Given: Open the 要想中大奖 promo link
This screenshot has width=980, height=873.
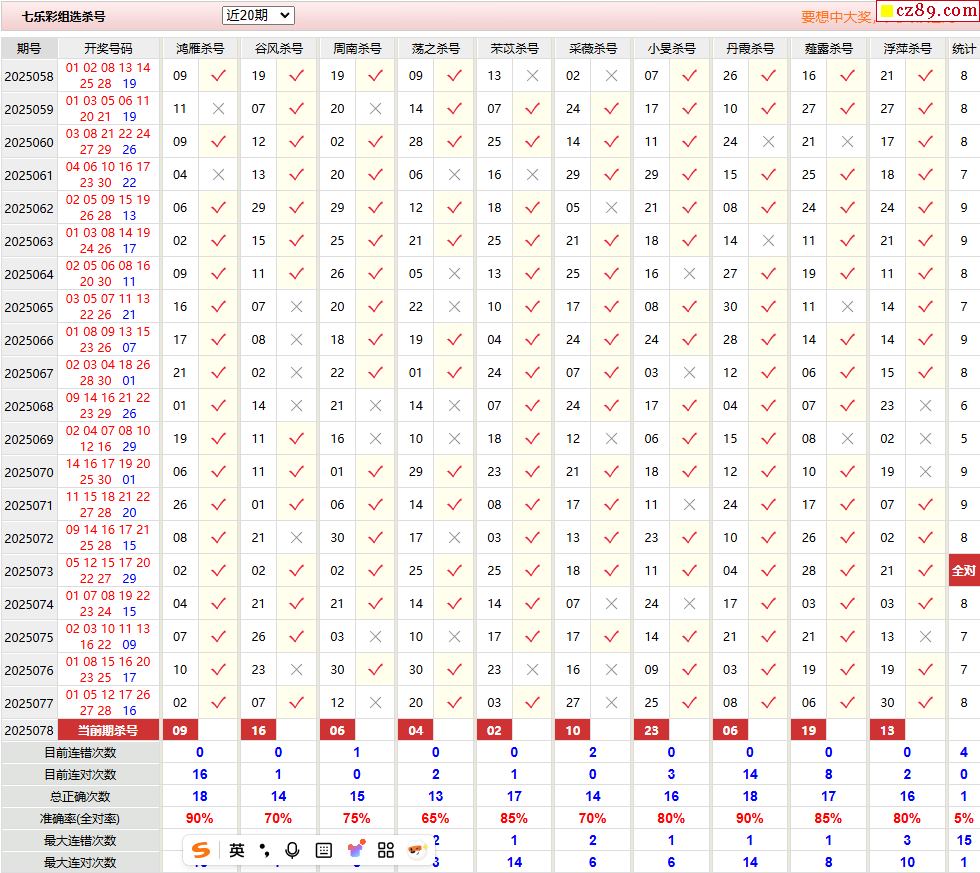Looking at the screenshot, I should click(x=836, y=17).
